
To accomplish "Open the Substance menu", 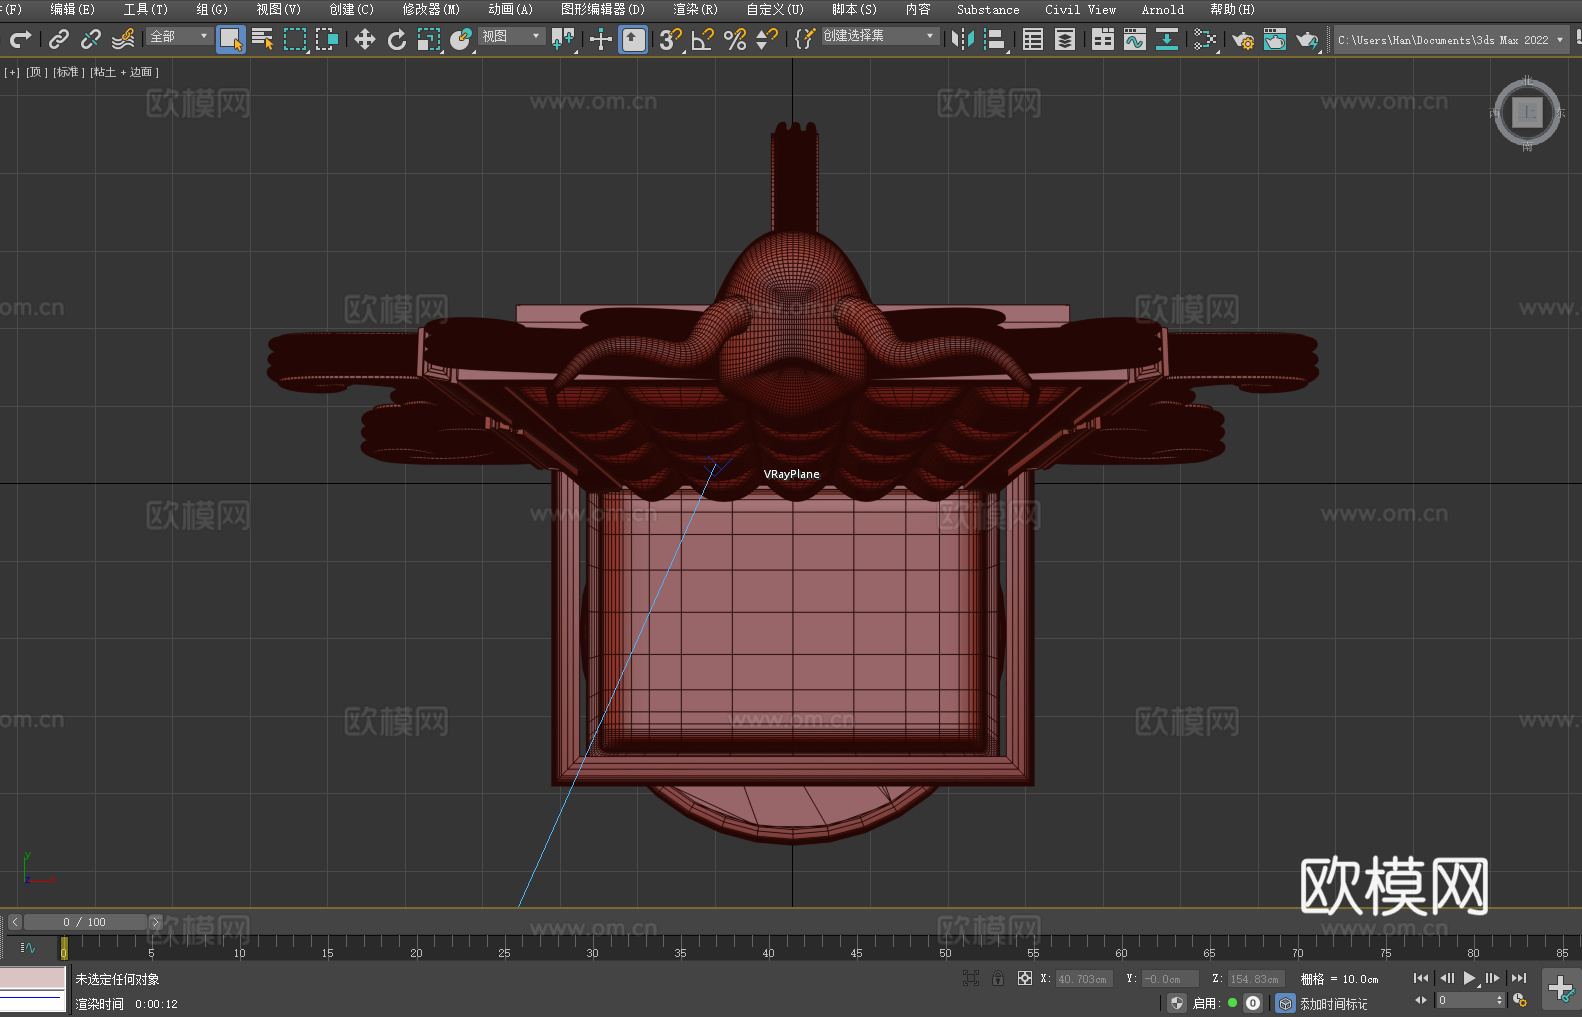I will click(x=988, y=9).
